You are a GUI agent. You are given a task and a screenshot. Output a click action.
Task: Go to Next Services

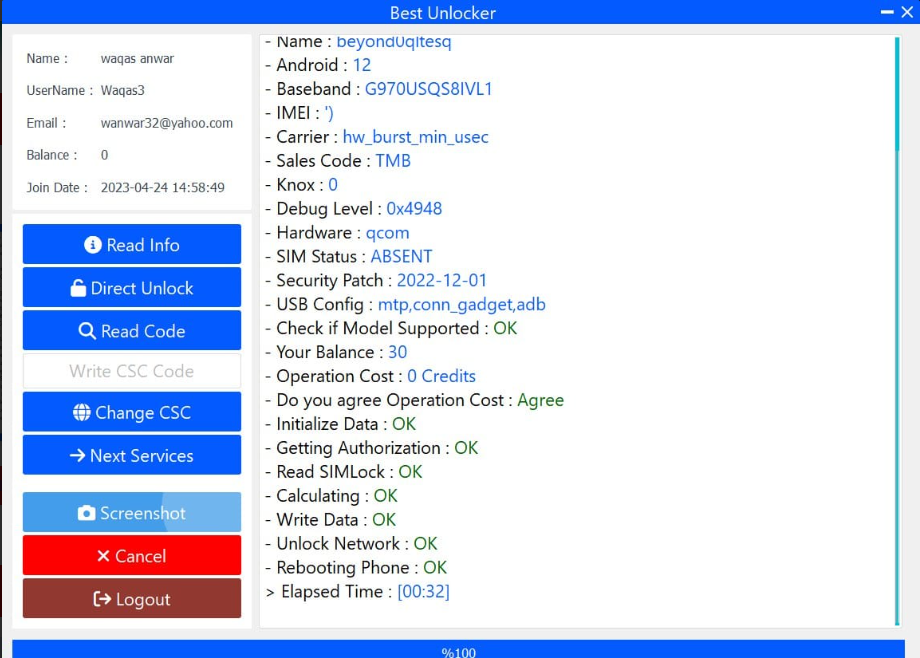(x=132, y=455)
